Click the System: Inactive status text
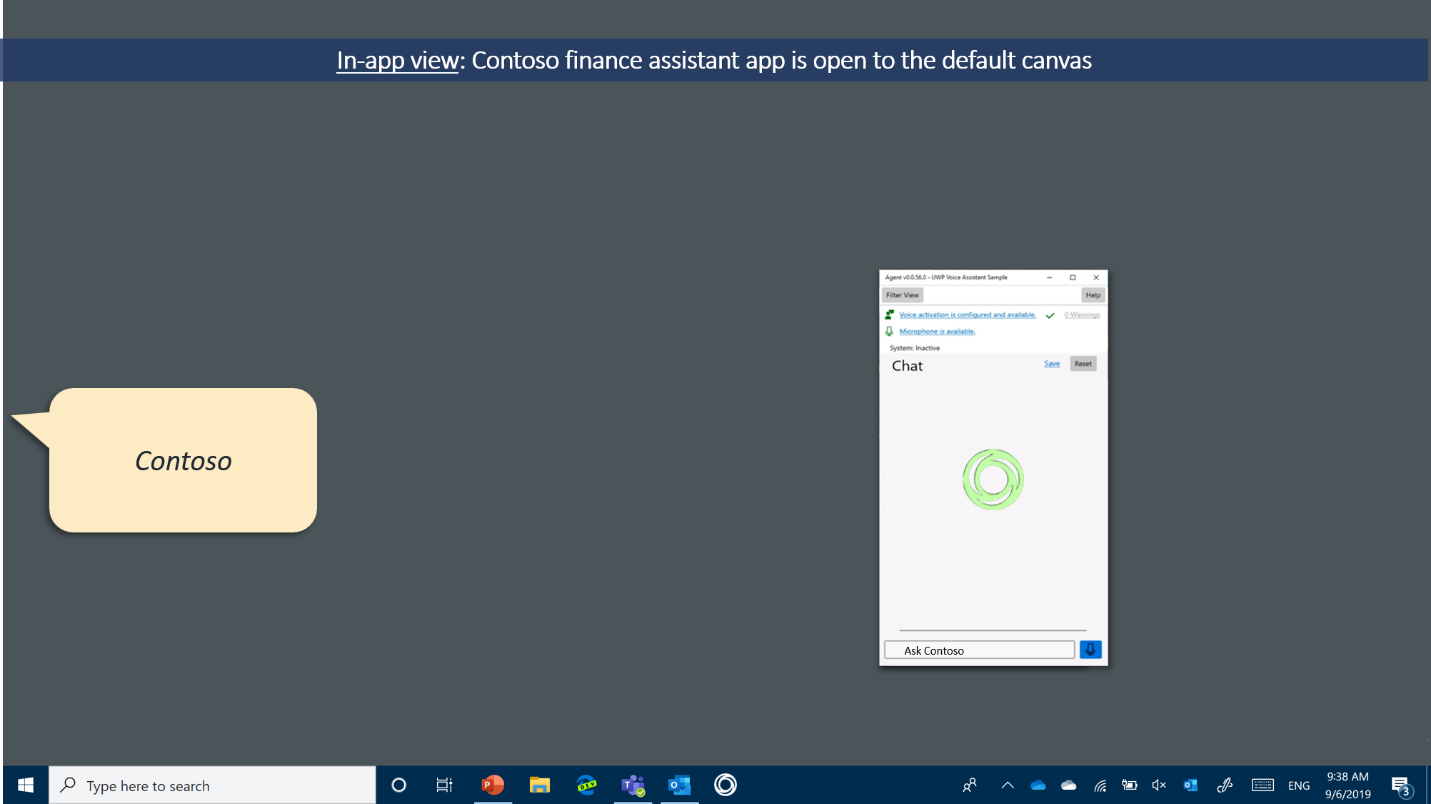The width and height of the screenshot is (1431, 804). pos(915,348)
